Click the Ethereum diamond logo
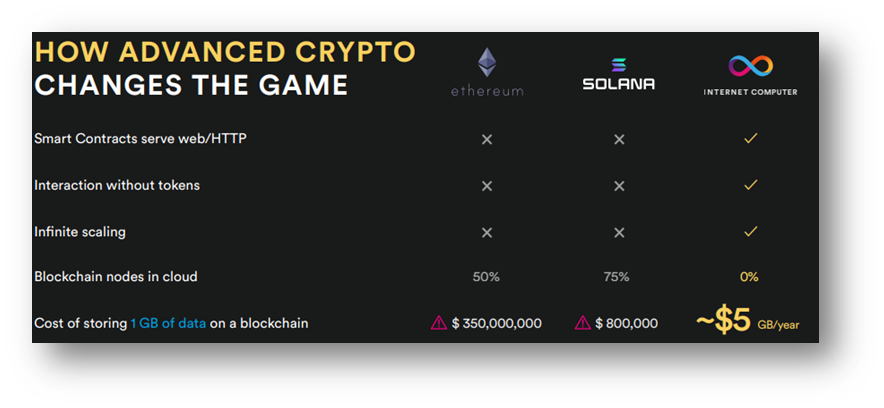884x408 pixels. pos(487,62)
